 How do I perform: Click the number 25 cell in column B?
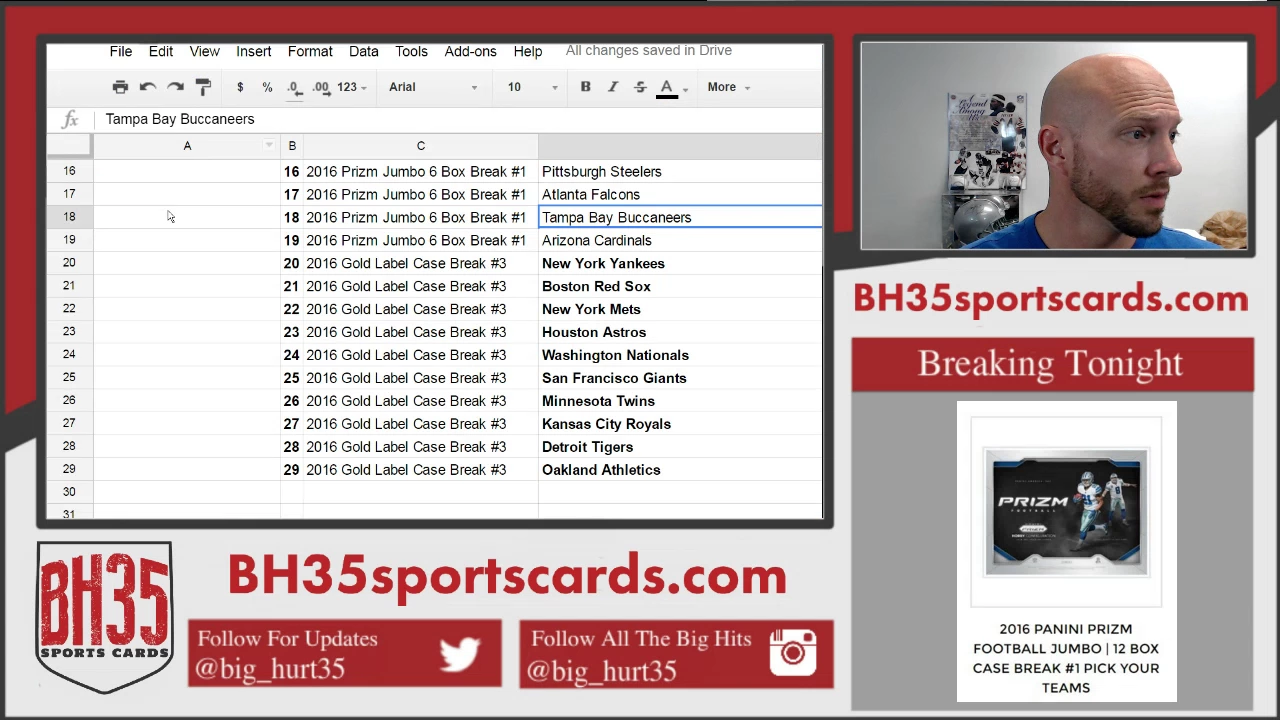pyautogui.click(x=292, y=378)
